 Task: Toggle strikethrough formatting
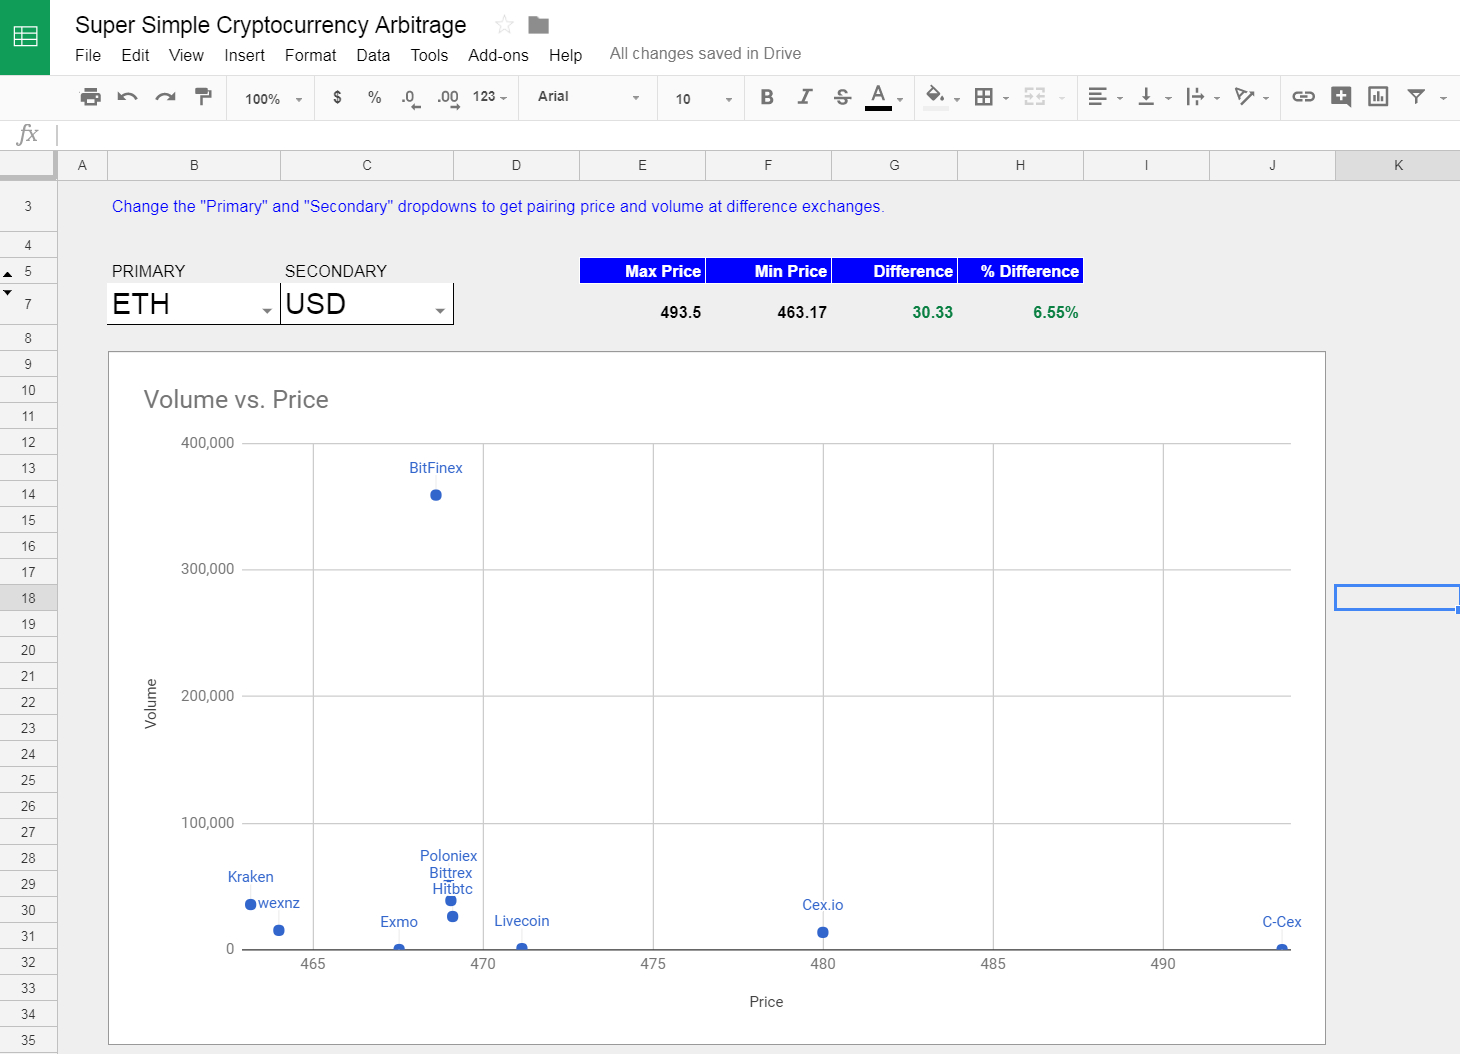coord(842,97)
